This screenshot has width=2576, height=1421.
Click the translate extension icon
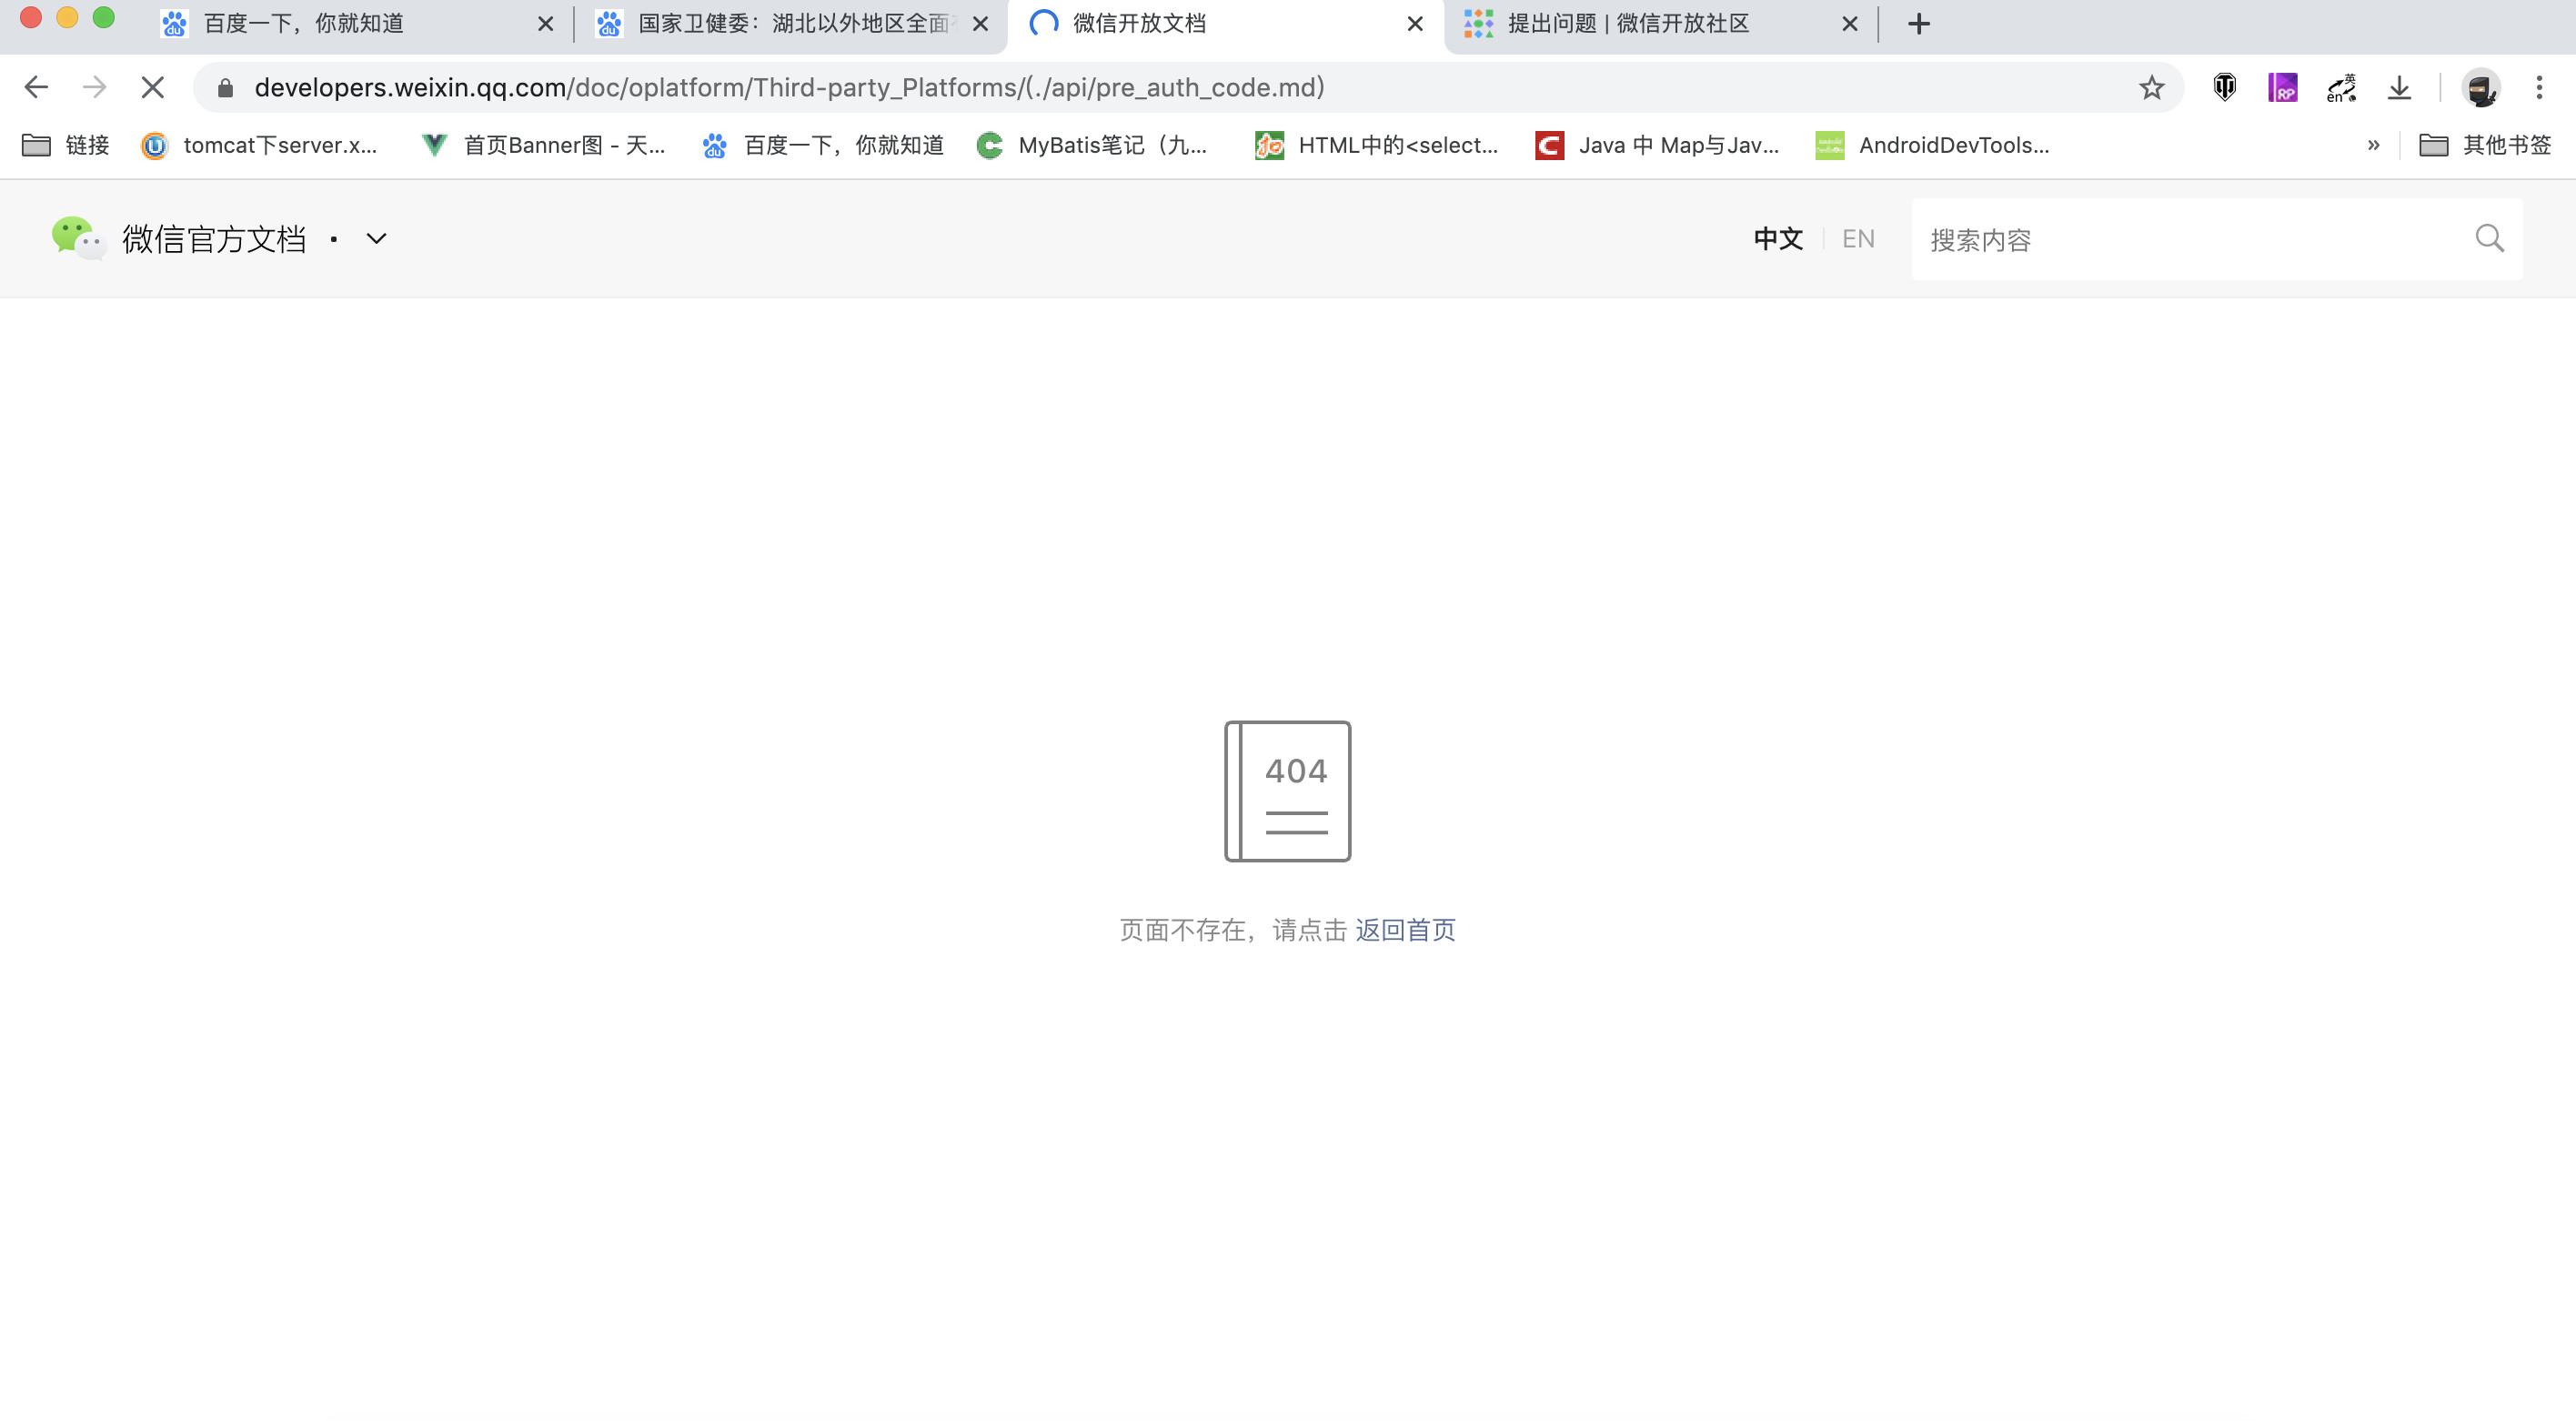point(2341,88)
